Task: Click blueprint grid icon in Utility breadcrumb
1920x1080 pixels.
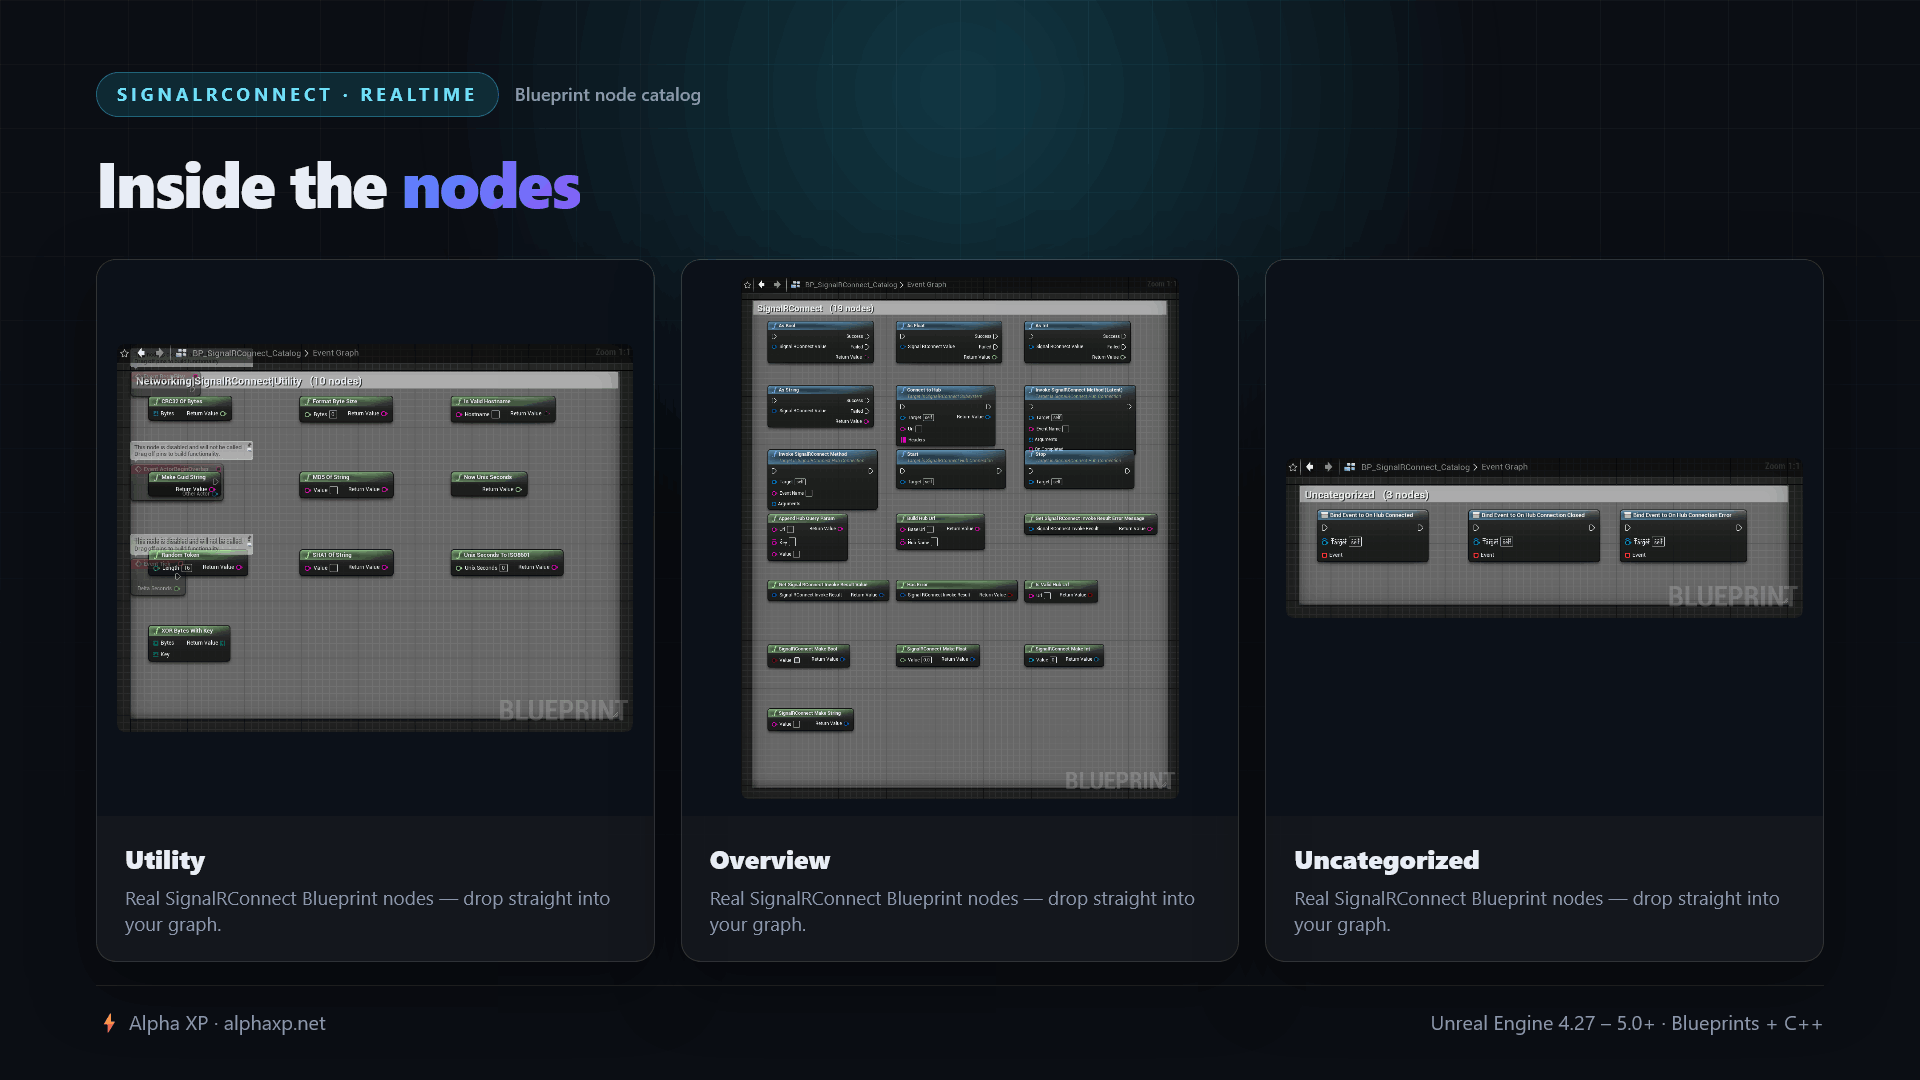Action: 181,353
